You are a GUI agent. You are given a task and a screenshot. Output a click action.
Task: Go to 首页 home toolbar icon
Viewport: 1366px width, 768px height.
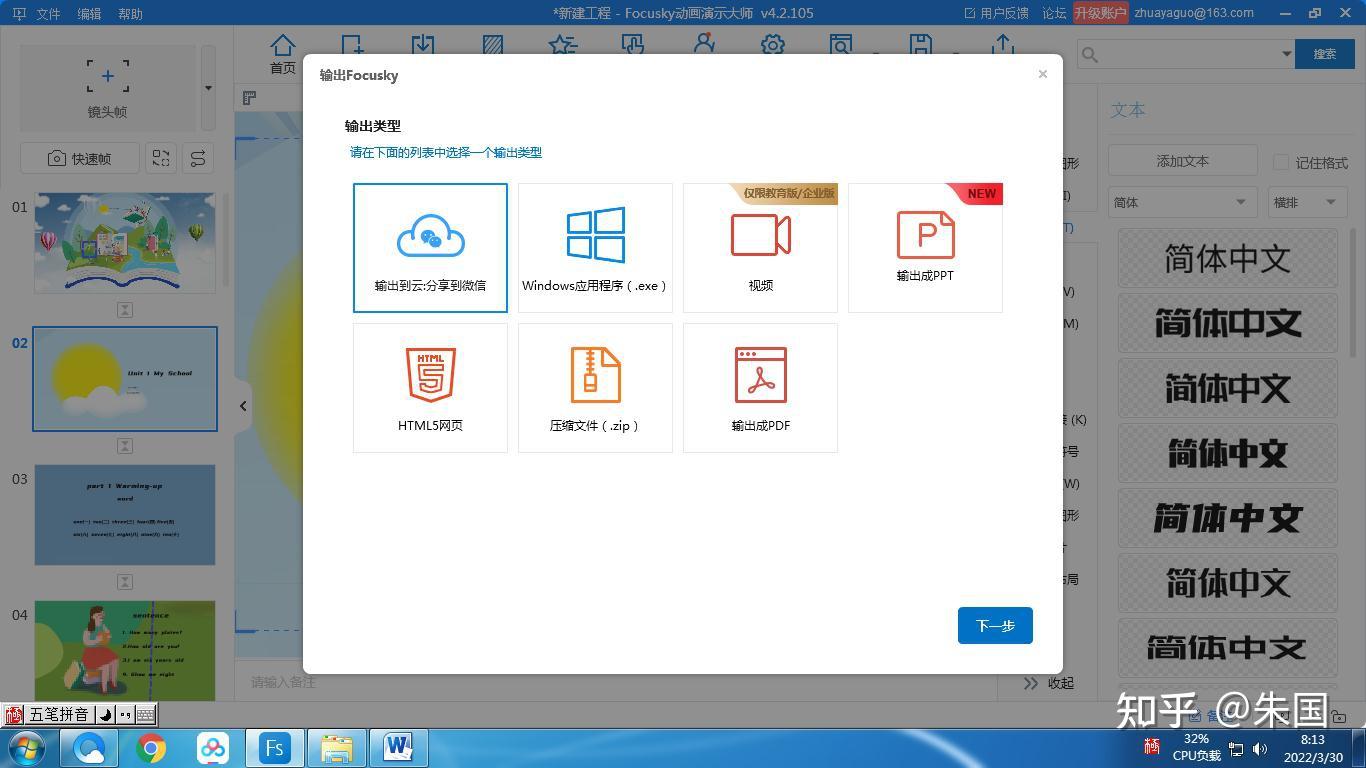point(283,54)
